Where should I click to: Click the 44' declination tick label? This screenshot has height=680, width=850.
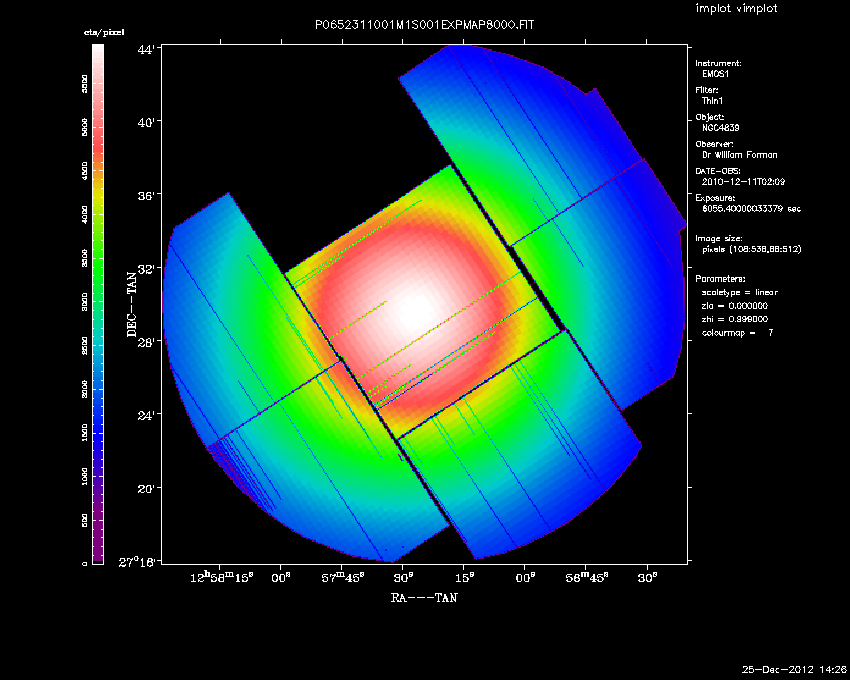(x=147, y=50)
